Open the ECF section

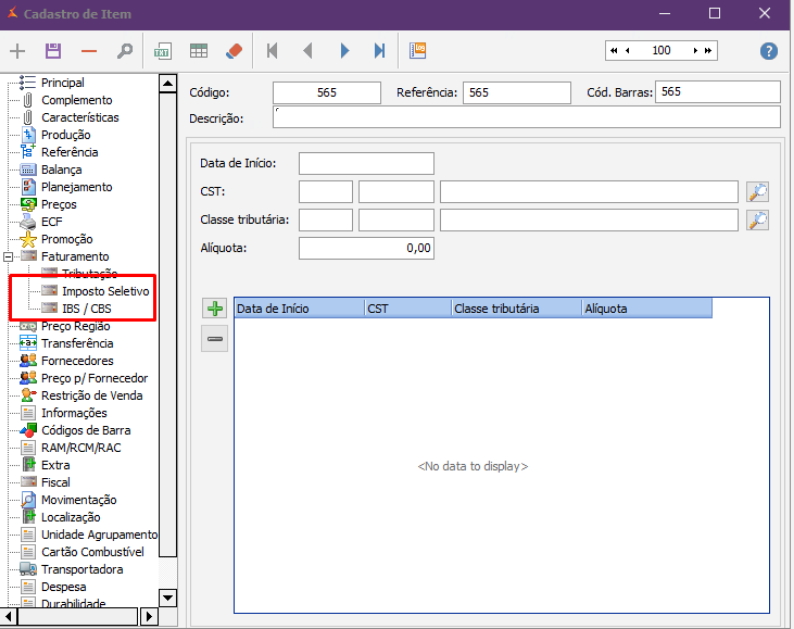coord(52,221)
